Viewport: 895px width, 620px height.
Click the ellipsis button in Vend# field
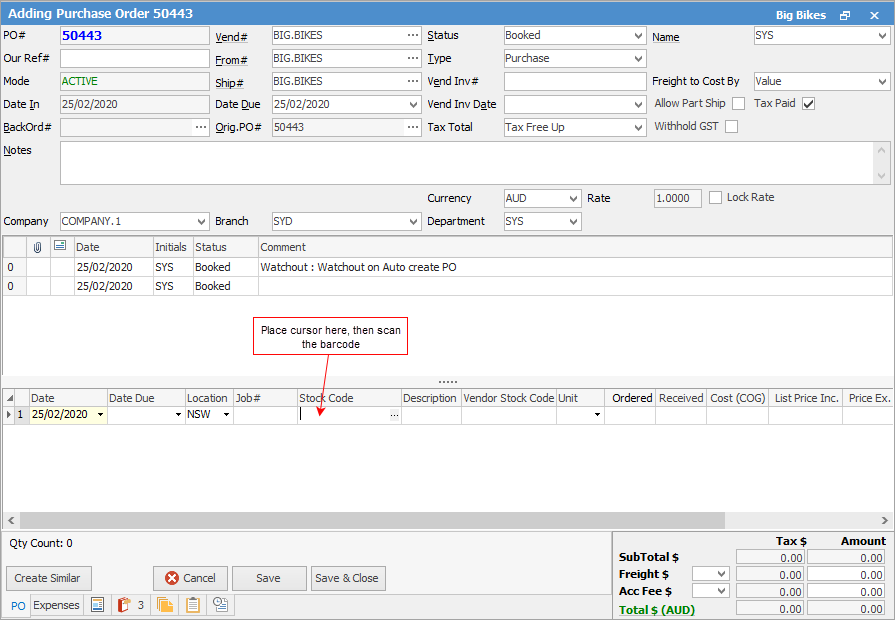(412, 35)
